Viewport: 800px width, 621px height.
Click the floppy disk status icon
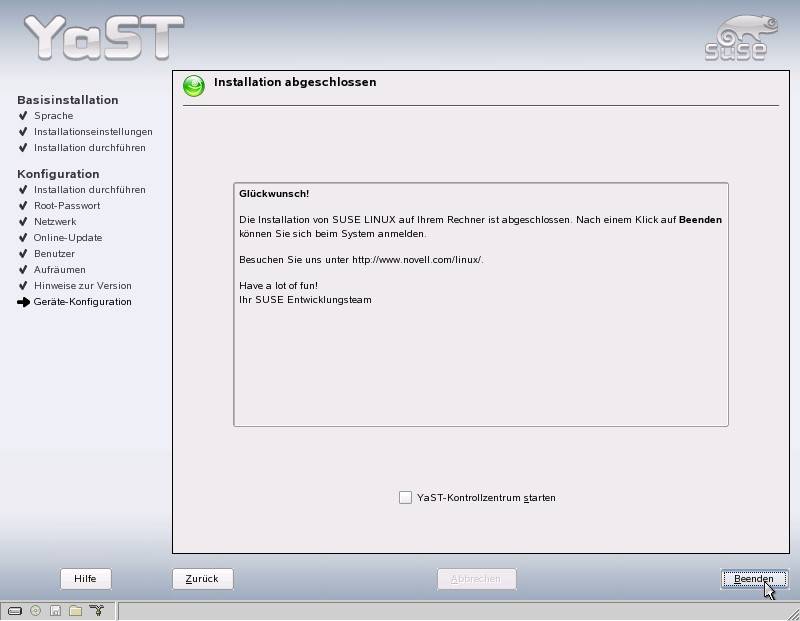click(x=56, y=610)
